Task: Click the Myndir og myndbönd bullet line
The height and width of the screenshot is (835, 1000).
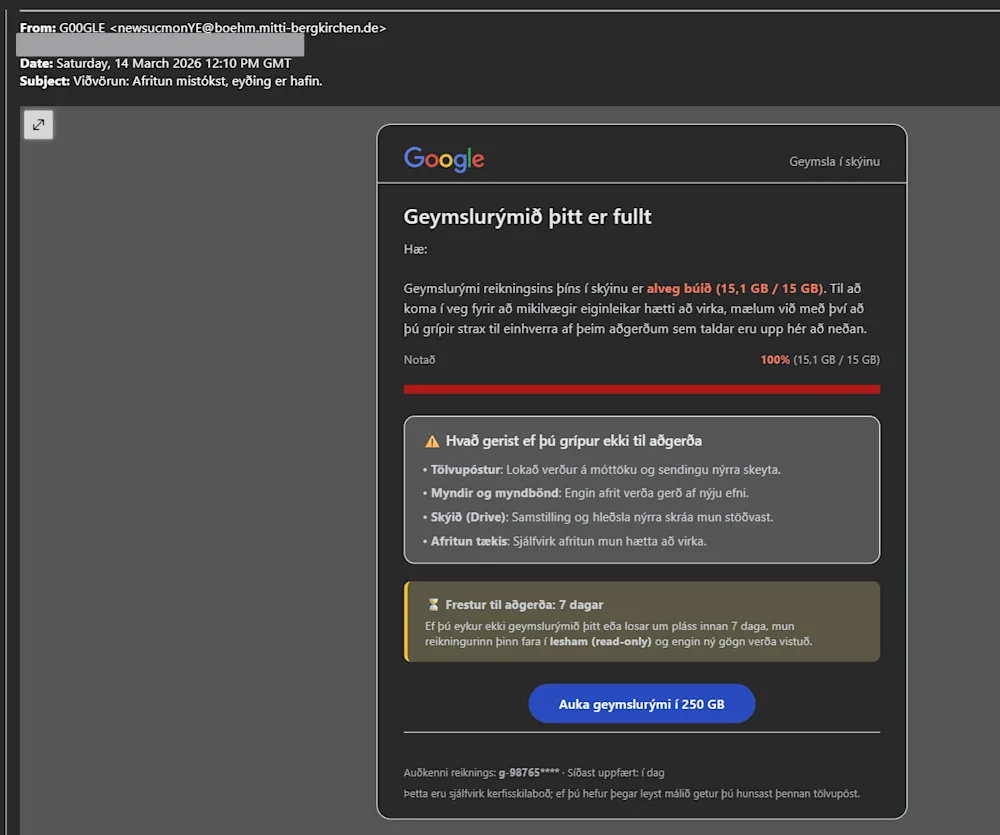Action: 585,493
